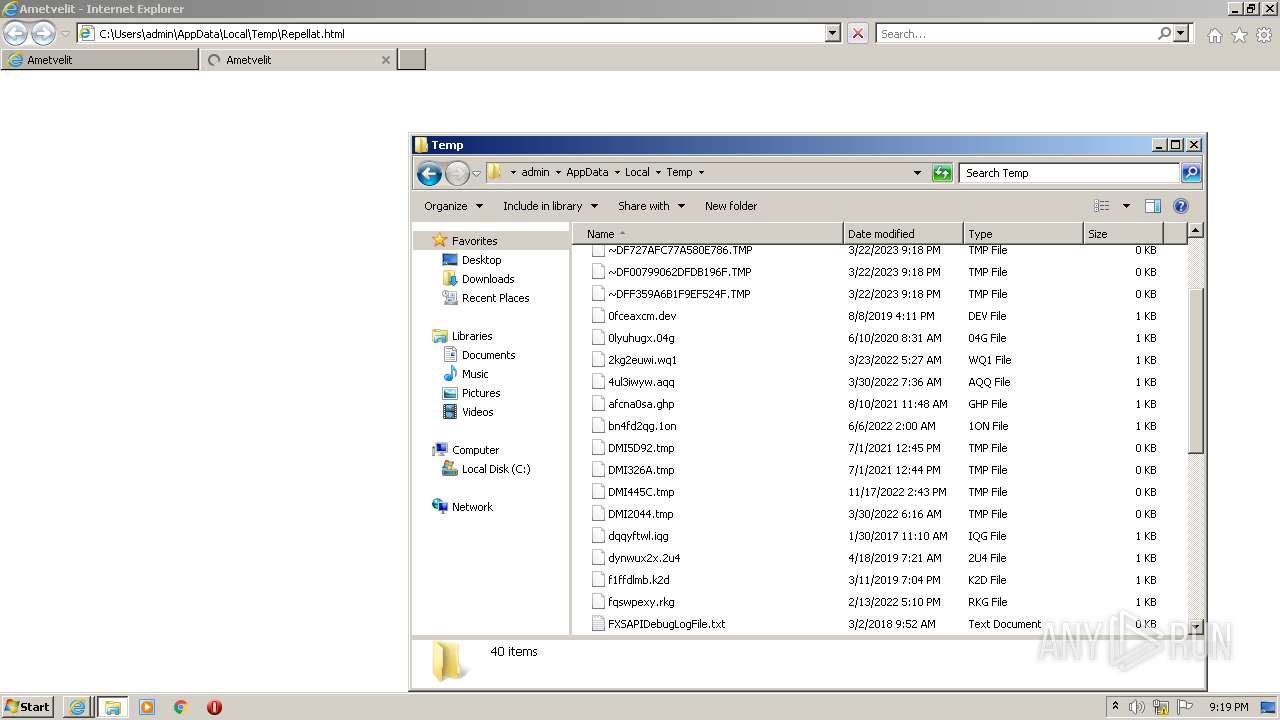Open Documents library

point(488,355)
